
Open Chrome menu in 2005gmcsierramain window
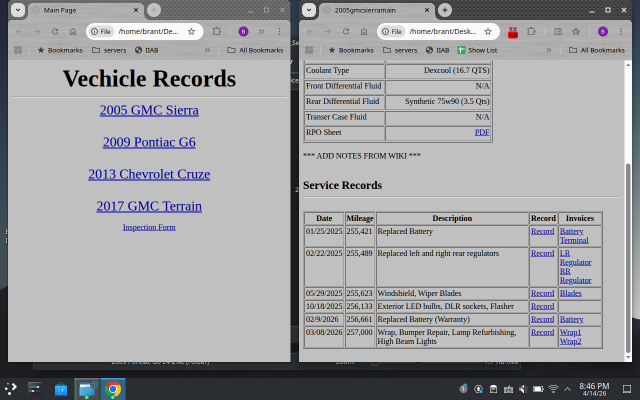(621, 31)
